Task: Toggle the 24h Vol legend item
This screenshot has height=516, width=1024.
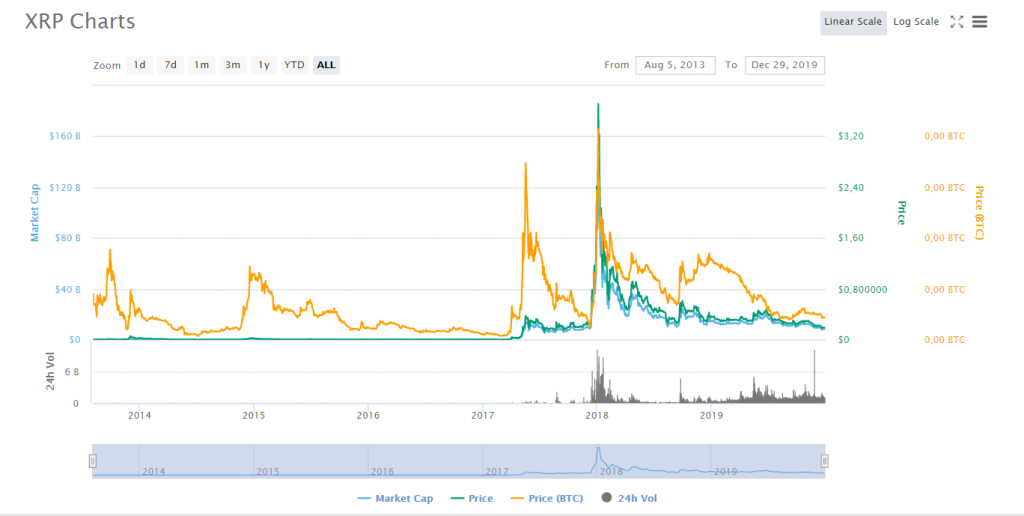Action: (630, 498)
